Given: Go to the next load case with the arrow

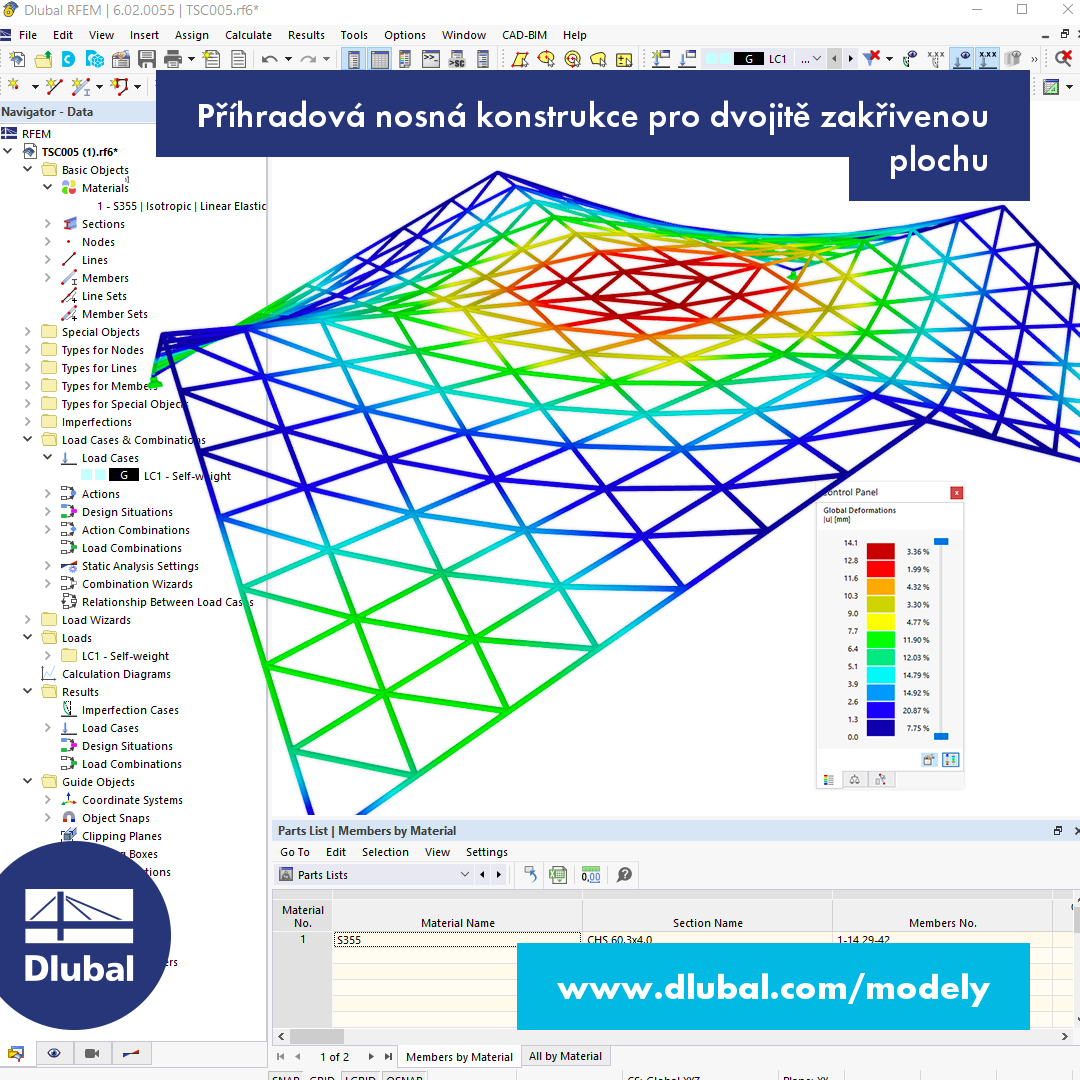Looking at the screenshot, I should click(851, 59).
